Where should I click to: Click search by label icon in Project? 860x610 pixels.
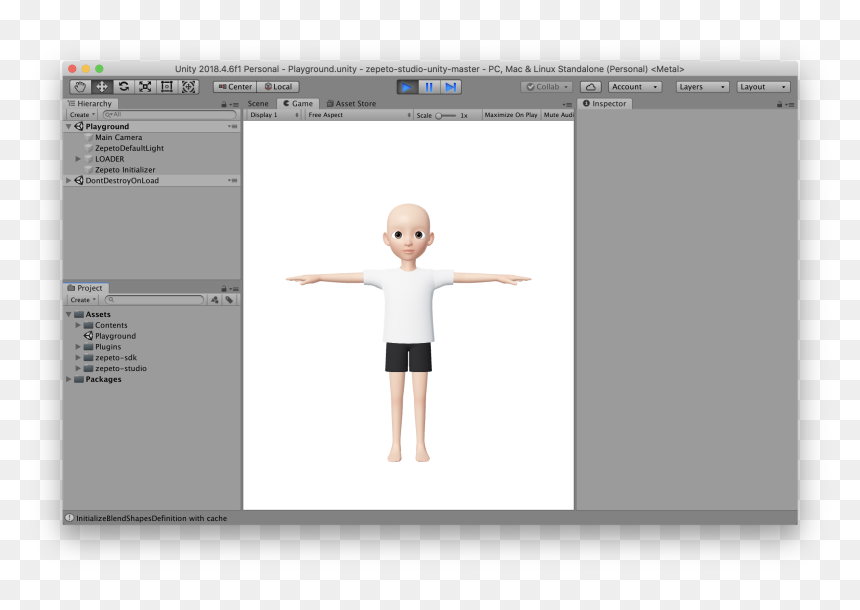[229, 300]
